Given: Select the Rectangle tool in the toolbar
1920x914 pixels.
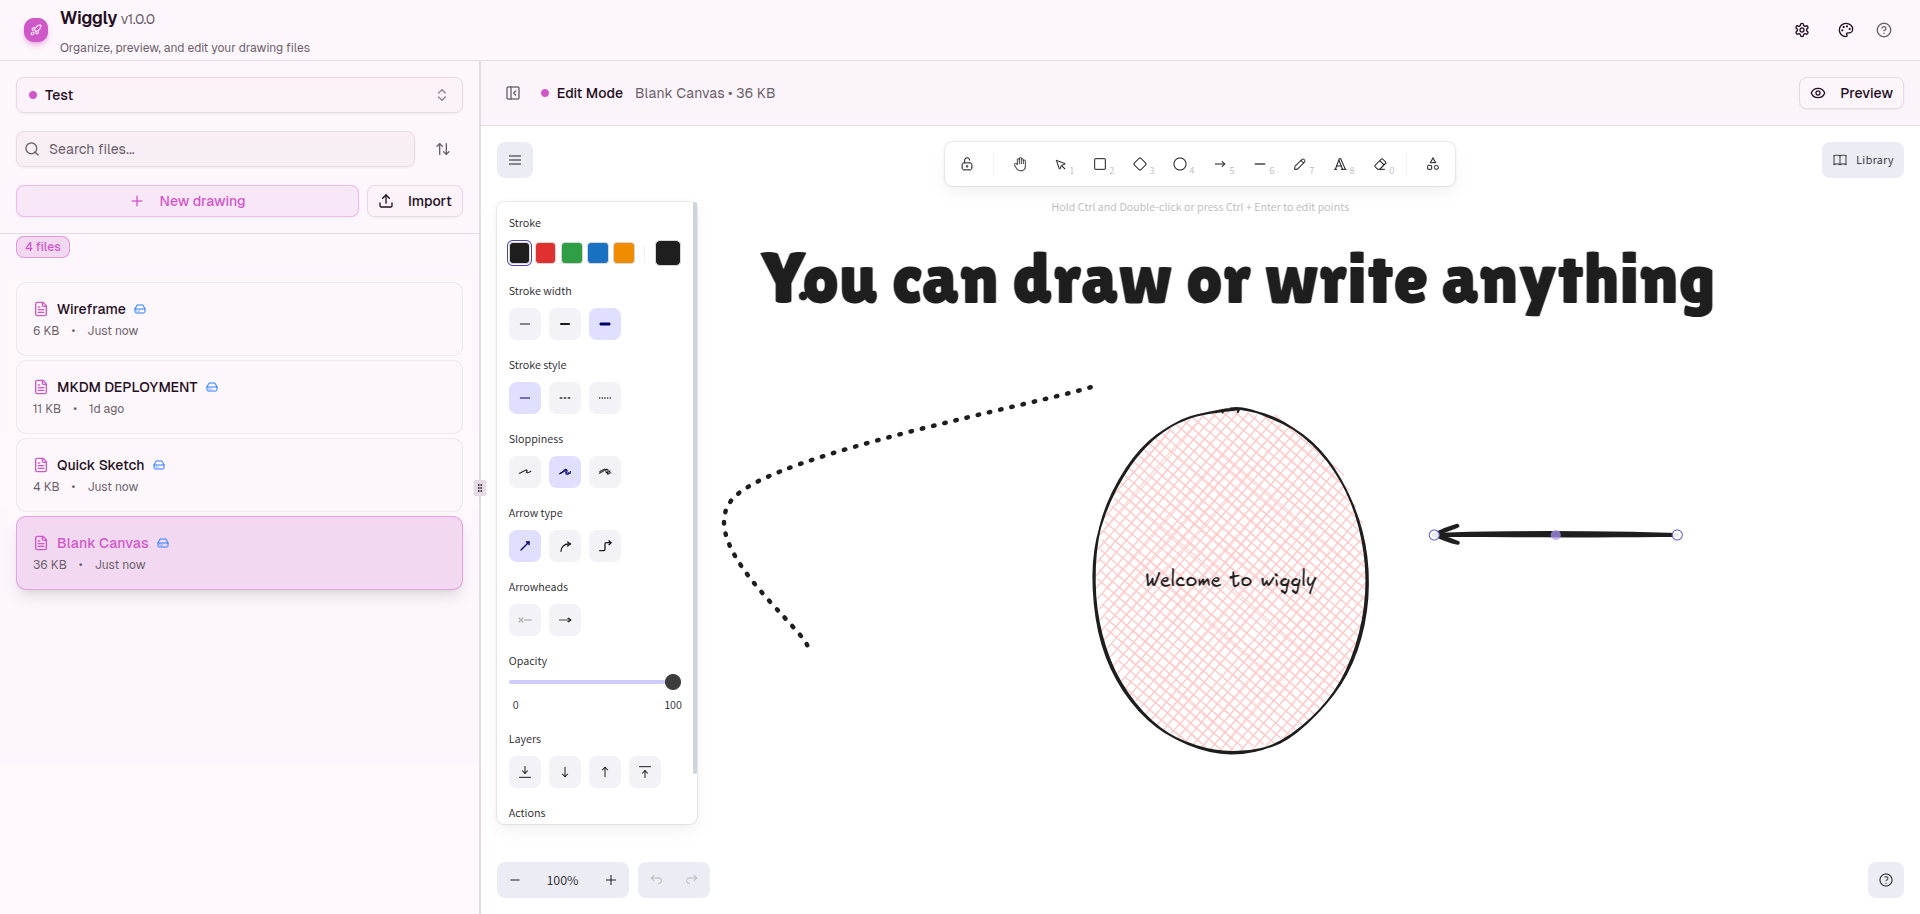Looking at the screenshot, I should (x=1100, y=165).
